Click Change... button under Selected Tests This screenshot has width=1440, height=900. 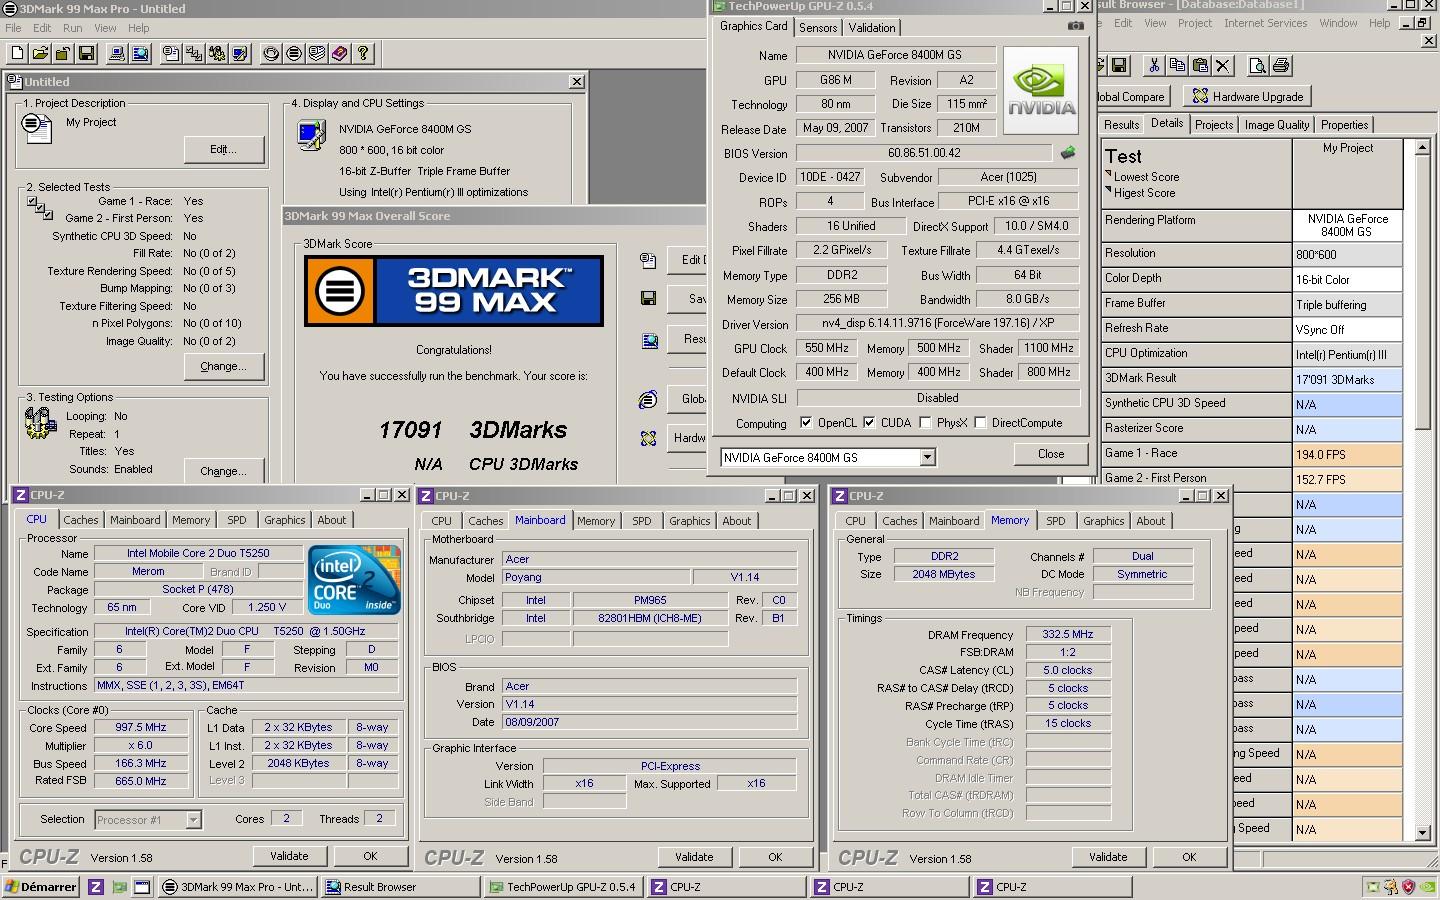[224, 366]
